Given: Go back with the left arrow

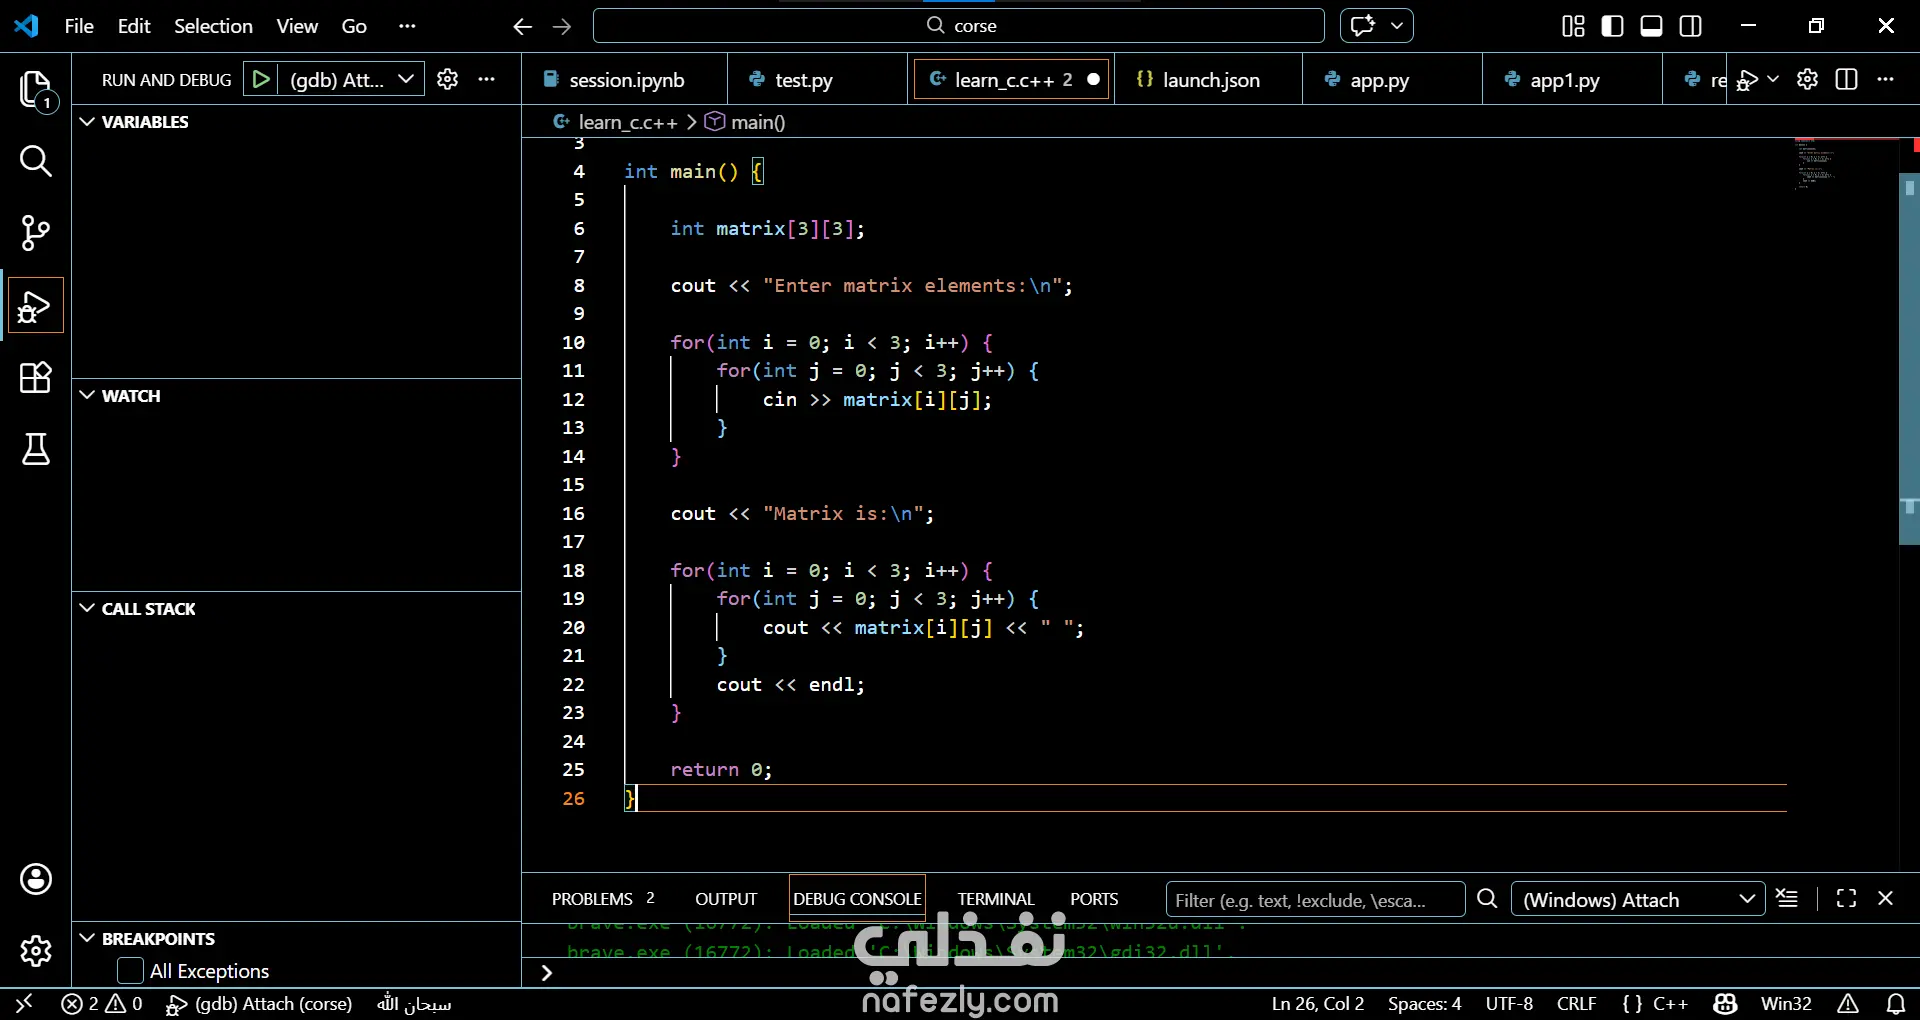Looking at the screenshot, I should pyautogui.click(x=522, y=26).
